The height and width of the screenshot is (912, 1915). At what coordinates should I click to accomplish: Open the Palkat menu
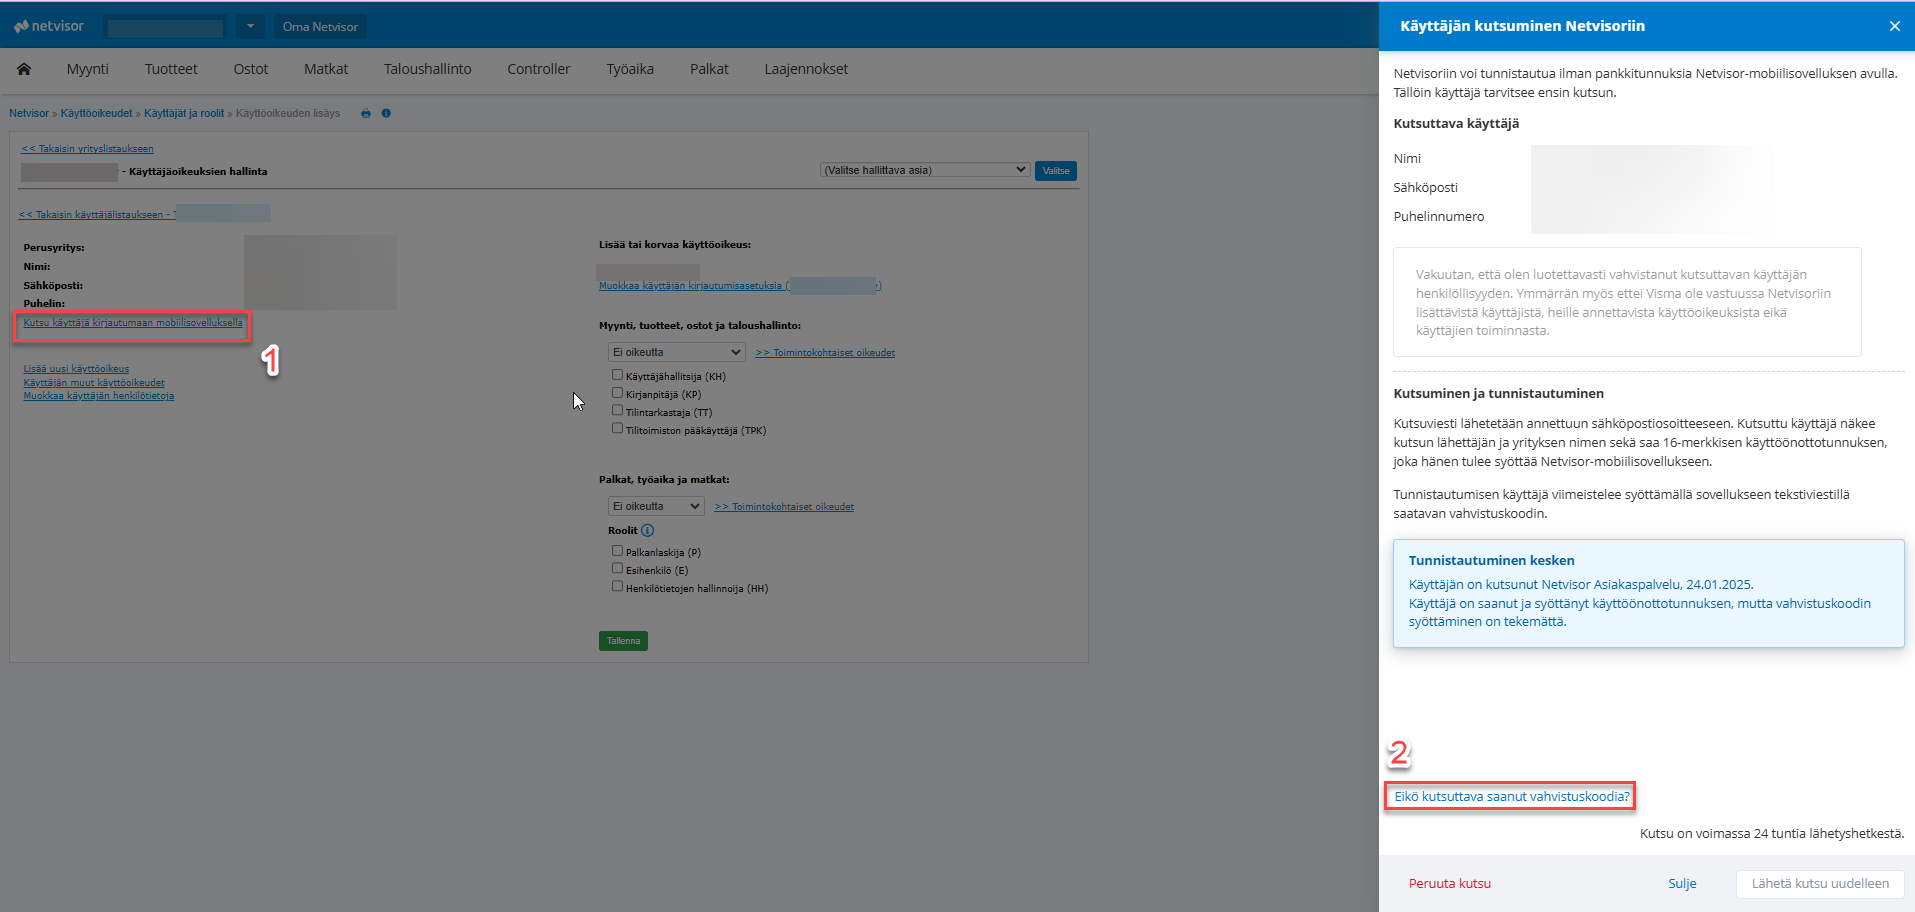pos(709,69)
